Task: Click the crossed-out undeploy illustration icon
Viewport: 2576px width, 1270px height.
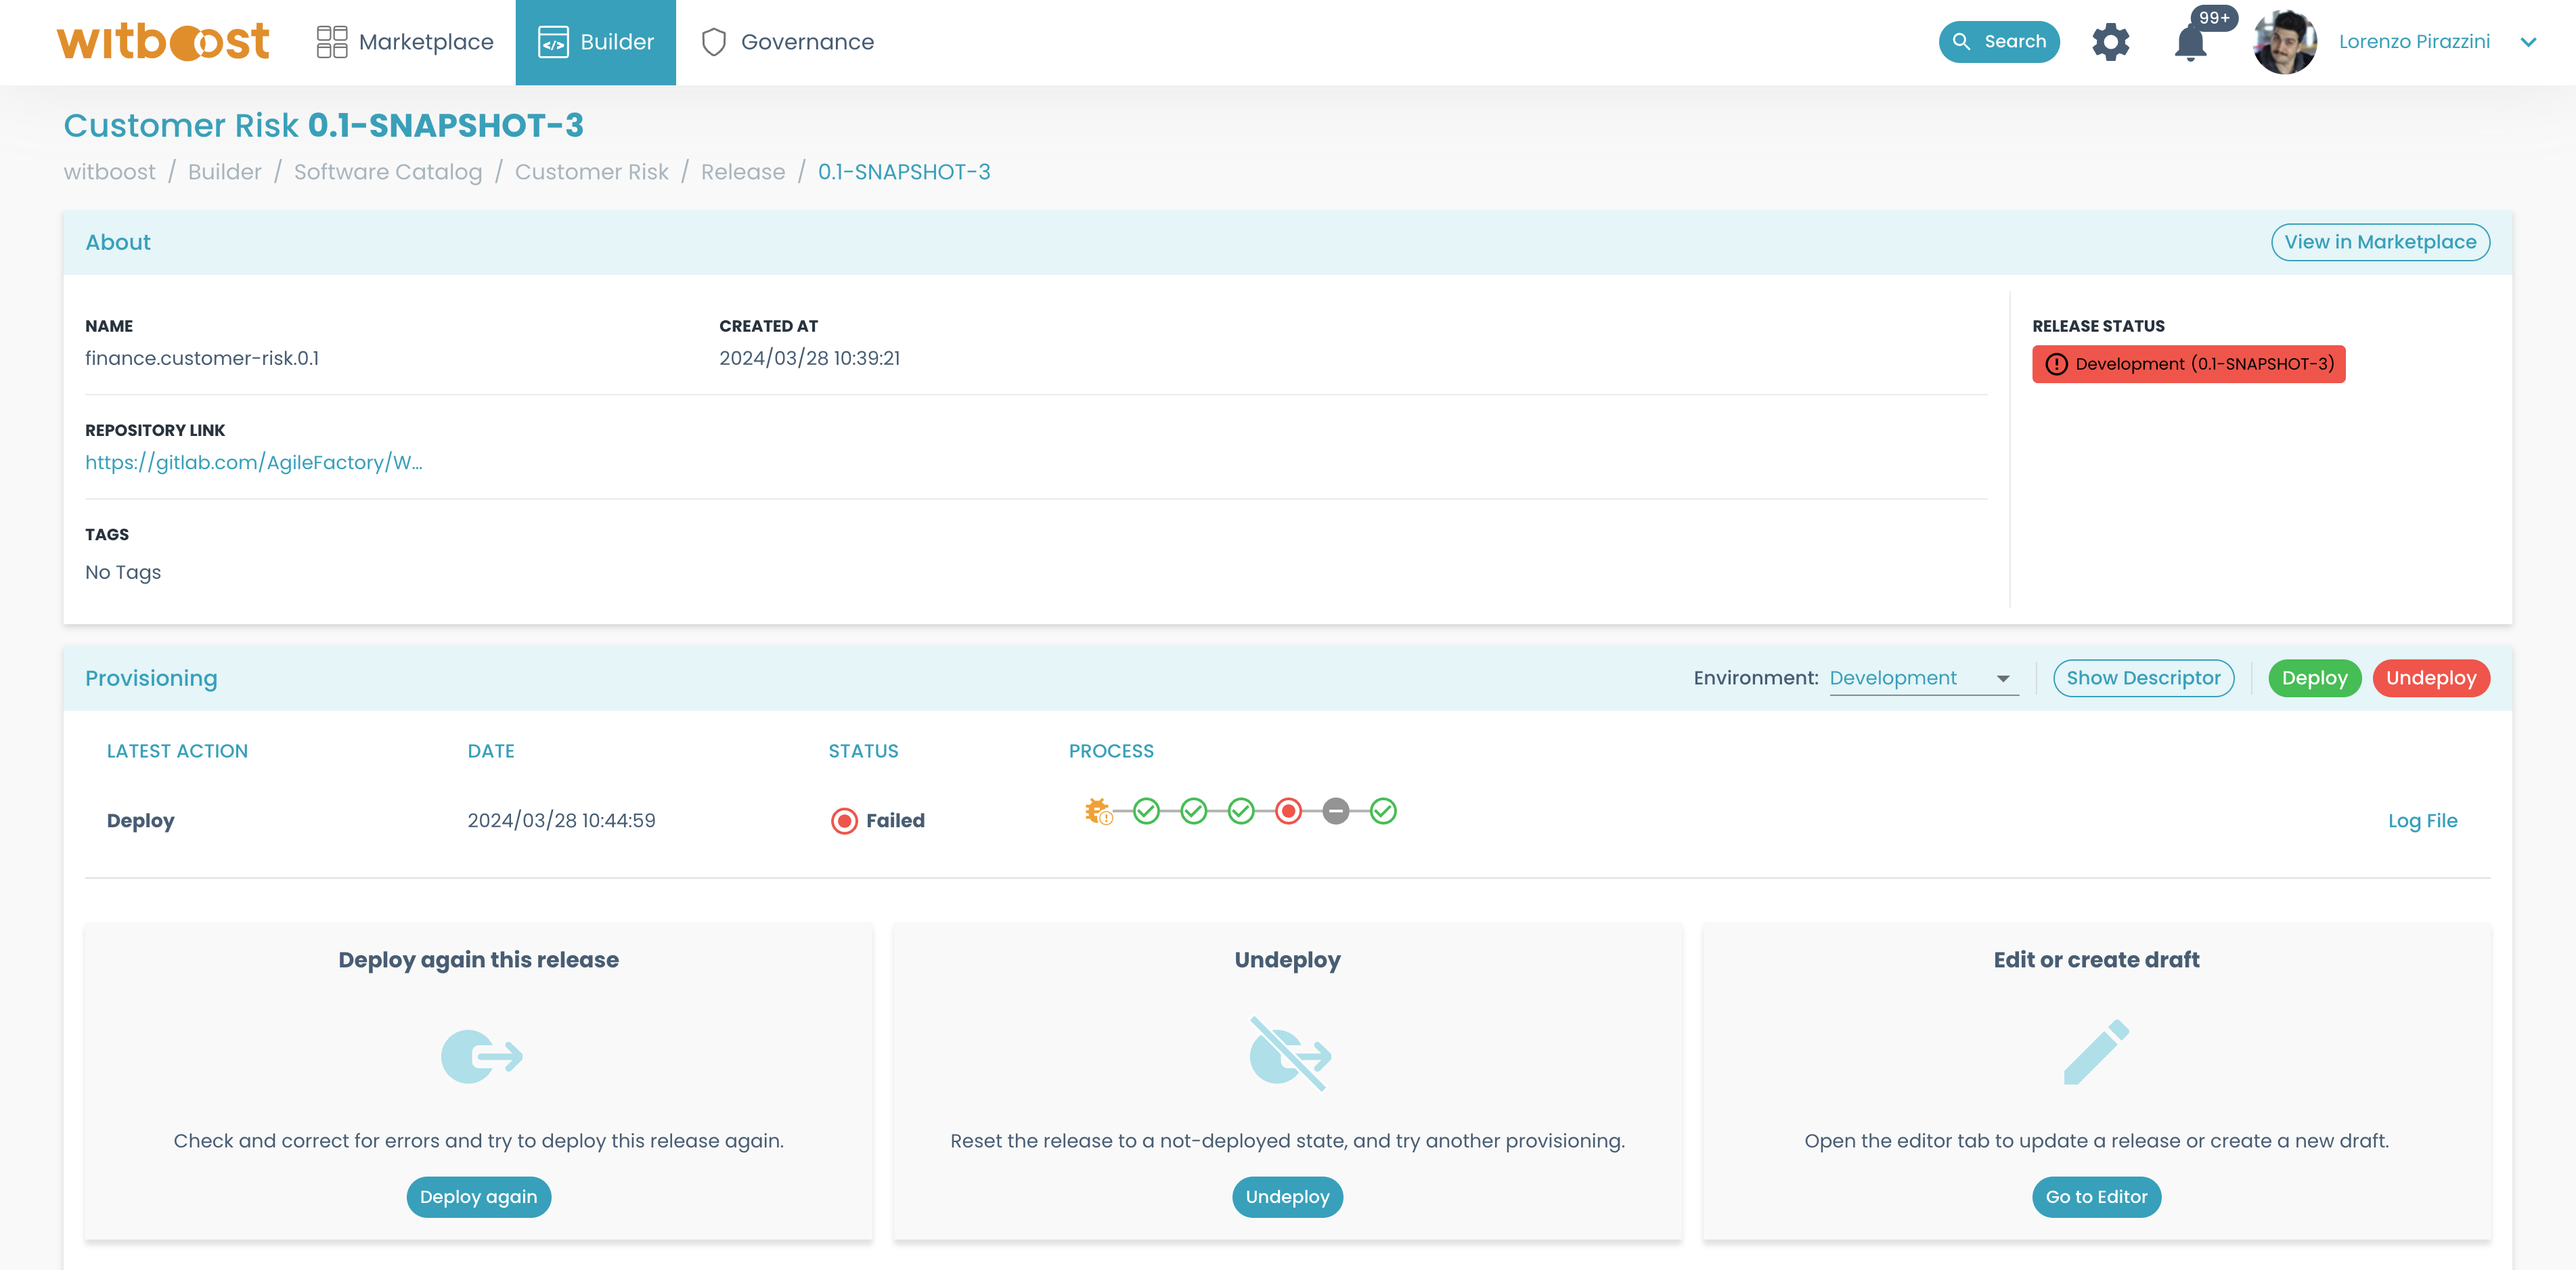Action: click(x=1288, y=1053)
